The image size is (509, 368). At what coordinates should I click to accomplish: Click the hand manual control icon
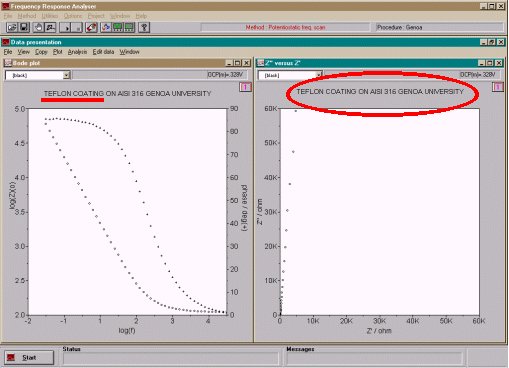tap(38, 27)
